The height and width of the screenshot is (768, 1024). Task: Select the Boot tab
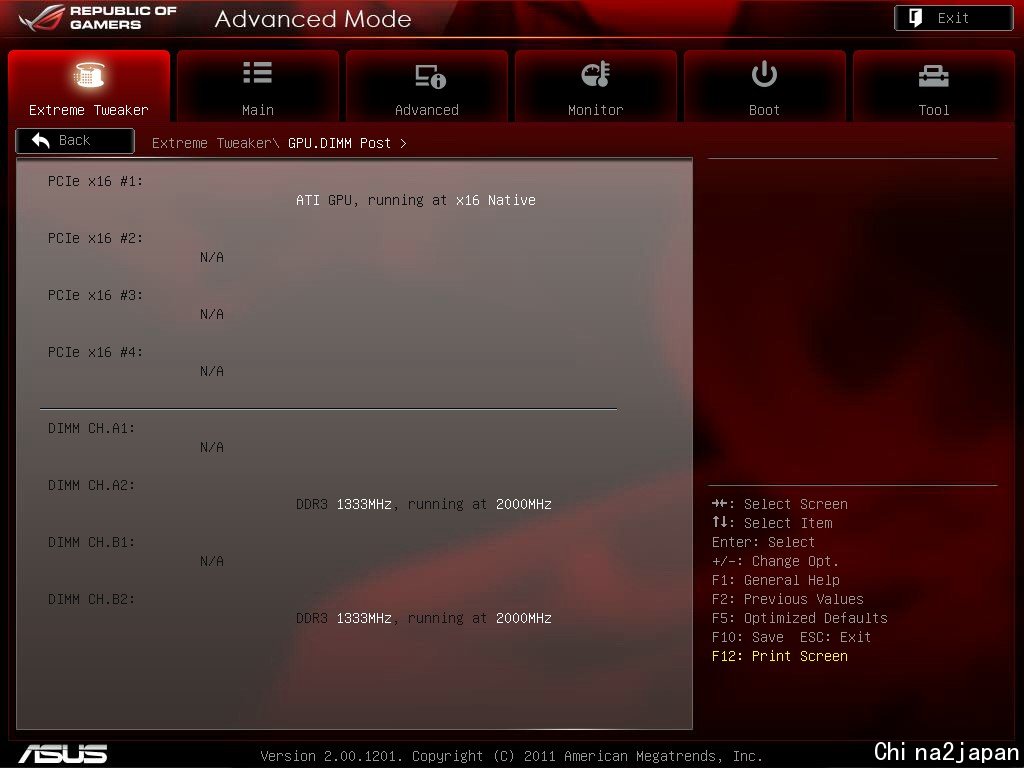coord(765,86)
